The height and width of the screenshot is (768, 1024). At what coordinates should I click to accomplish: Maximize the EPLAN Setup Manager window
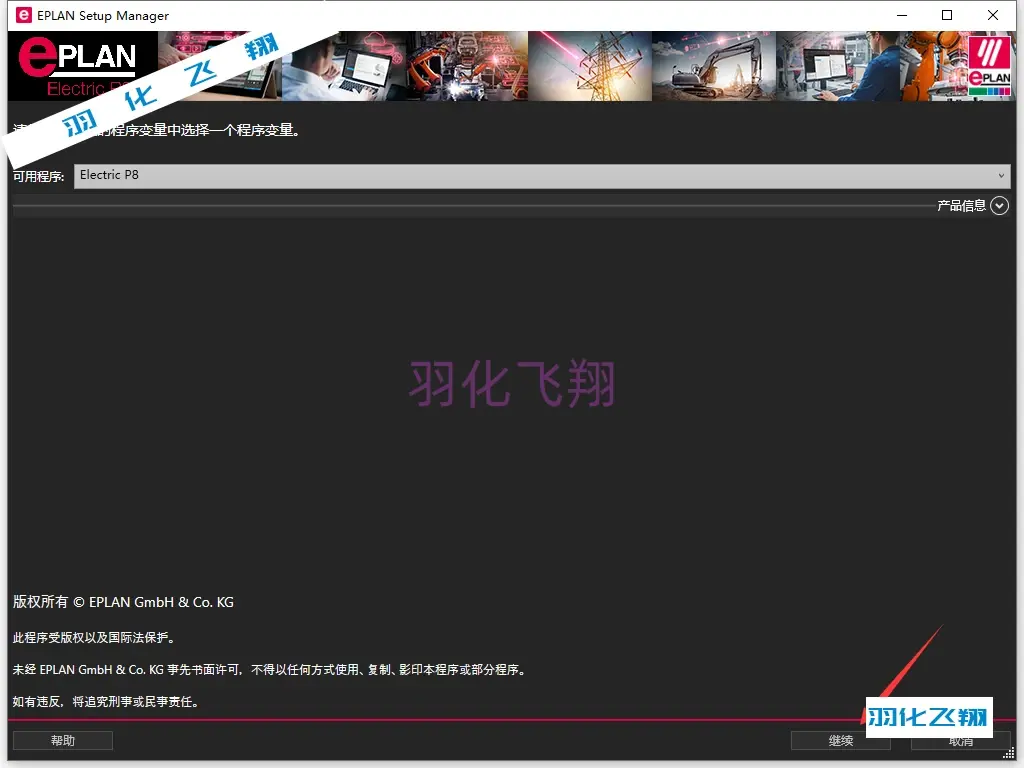coord(947,15)
